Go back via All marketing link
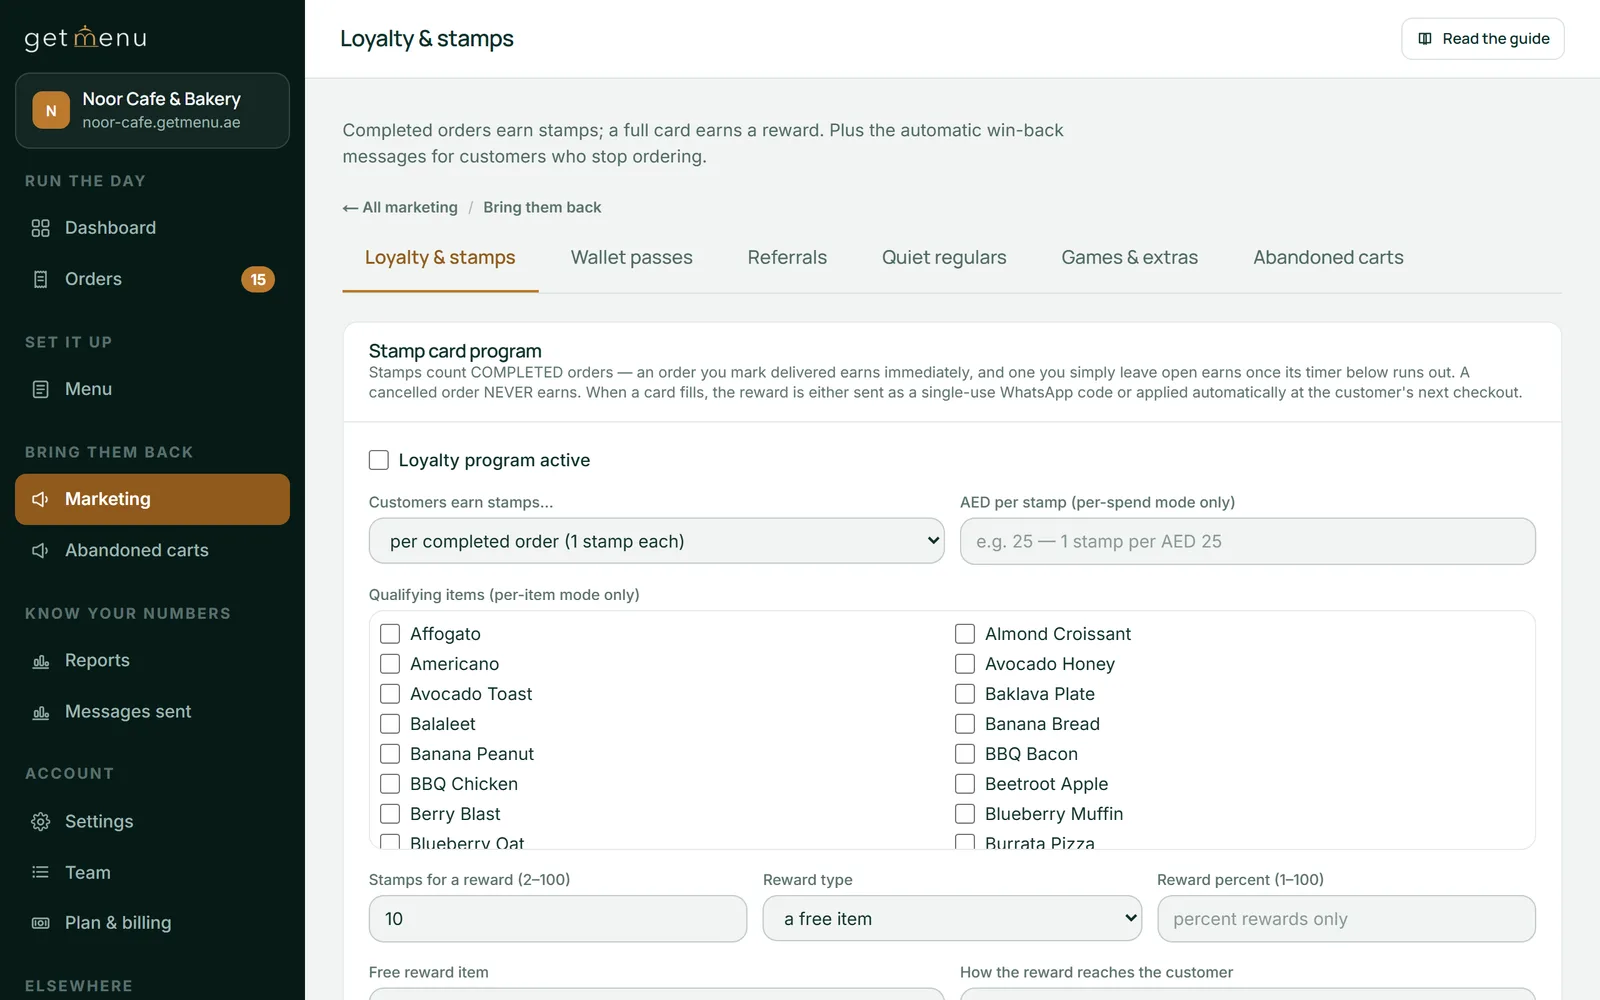This screenshot has width=1600, height=1000. pos(400,208)
